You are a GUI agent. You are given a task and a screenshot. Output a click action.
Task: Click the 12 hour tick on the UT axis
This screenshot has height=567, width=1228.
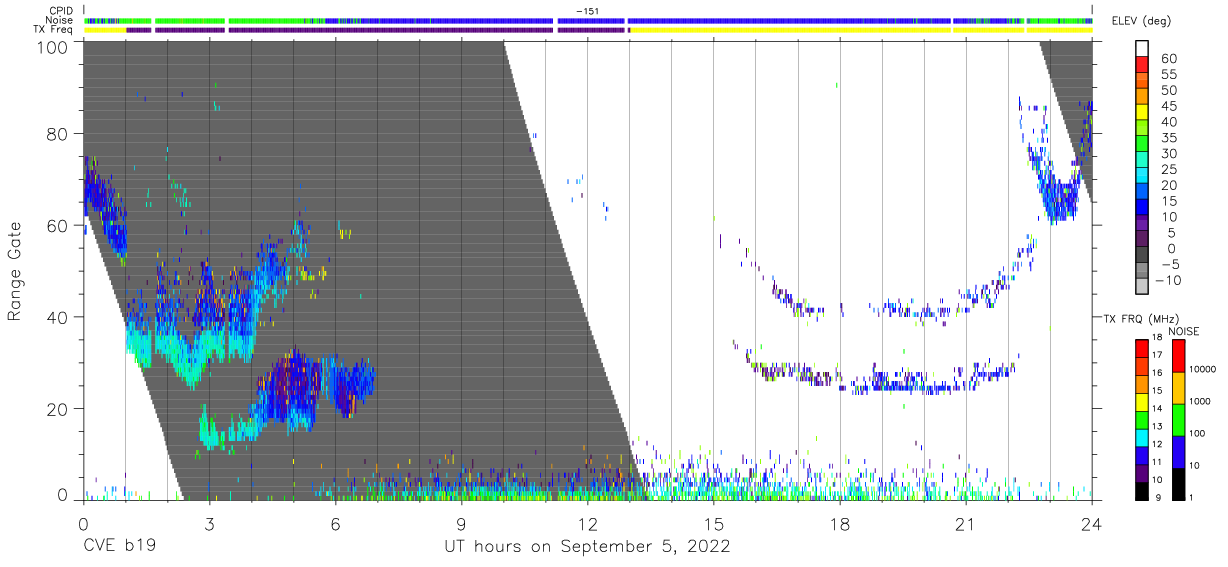coord(587,523)
